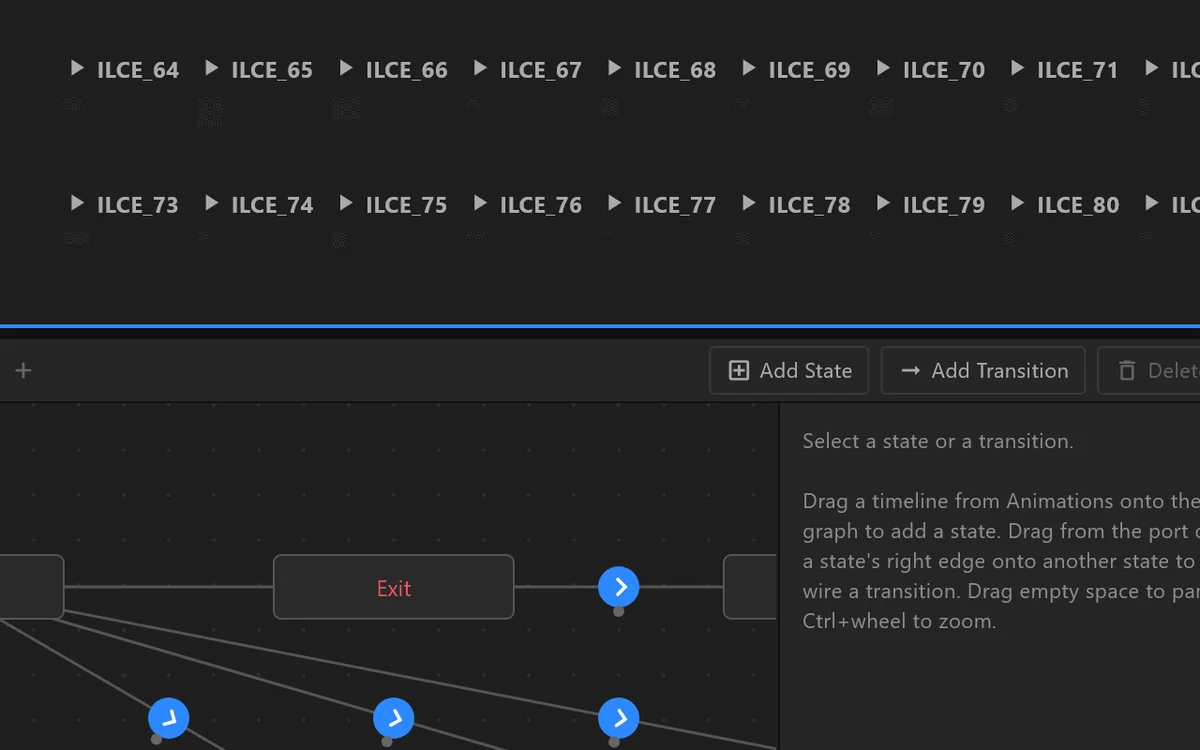Expand the ILCE_70 timeline entry
Viewport: 1200px width, 750px height.
tap(883, 68)
